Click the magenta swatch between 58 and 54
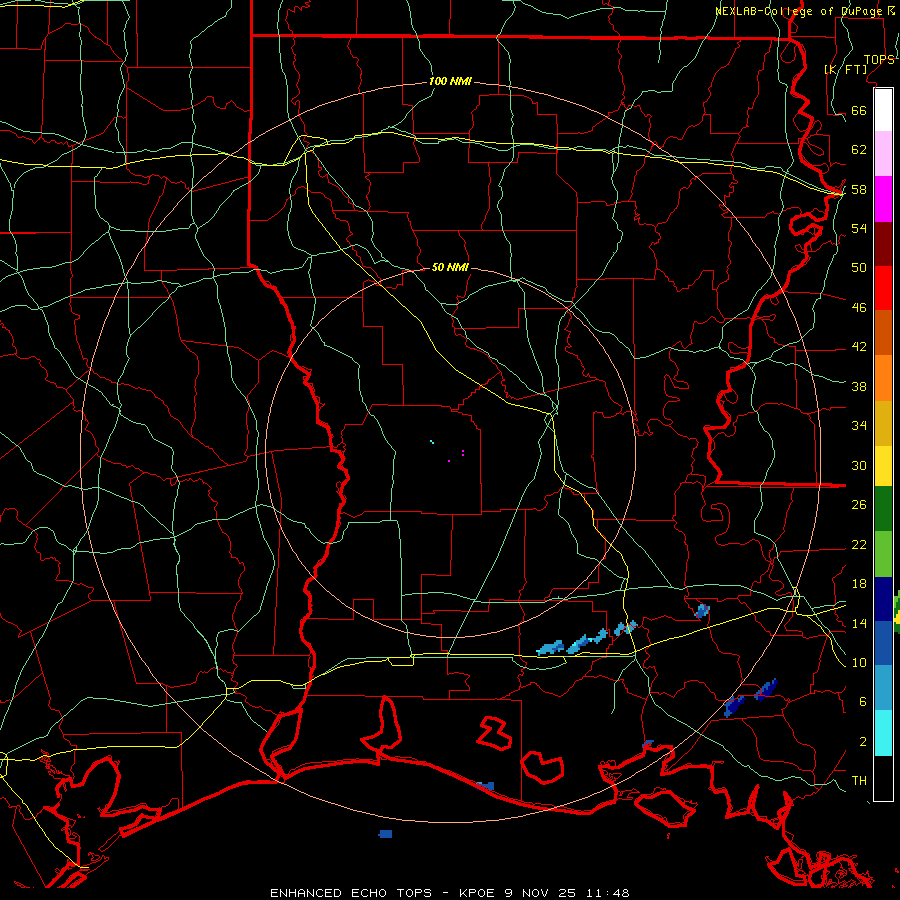 [x=883, y=199]
